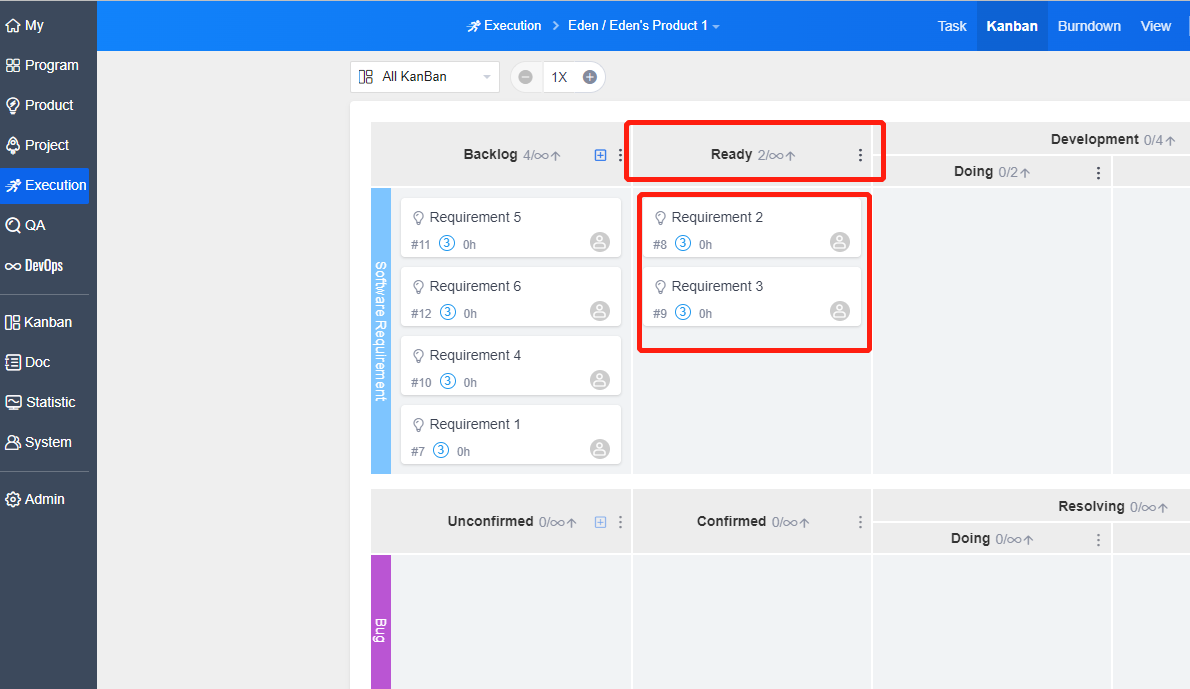Open the Requirement 3 card

(x=717, y=287)
